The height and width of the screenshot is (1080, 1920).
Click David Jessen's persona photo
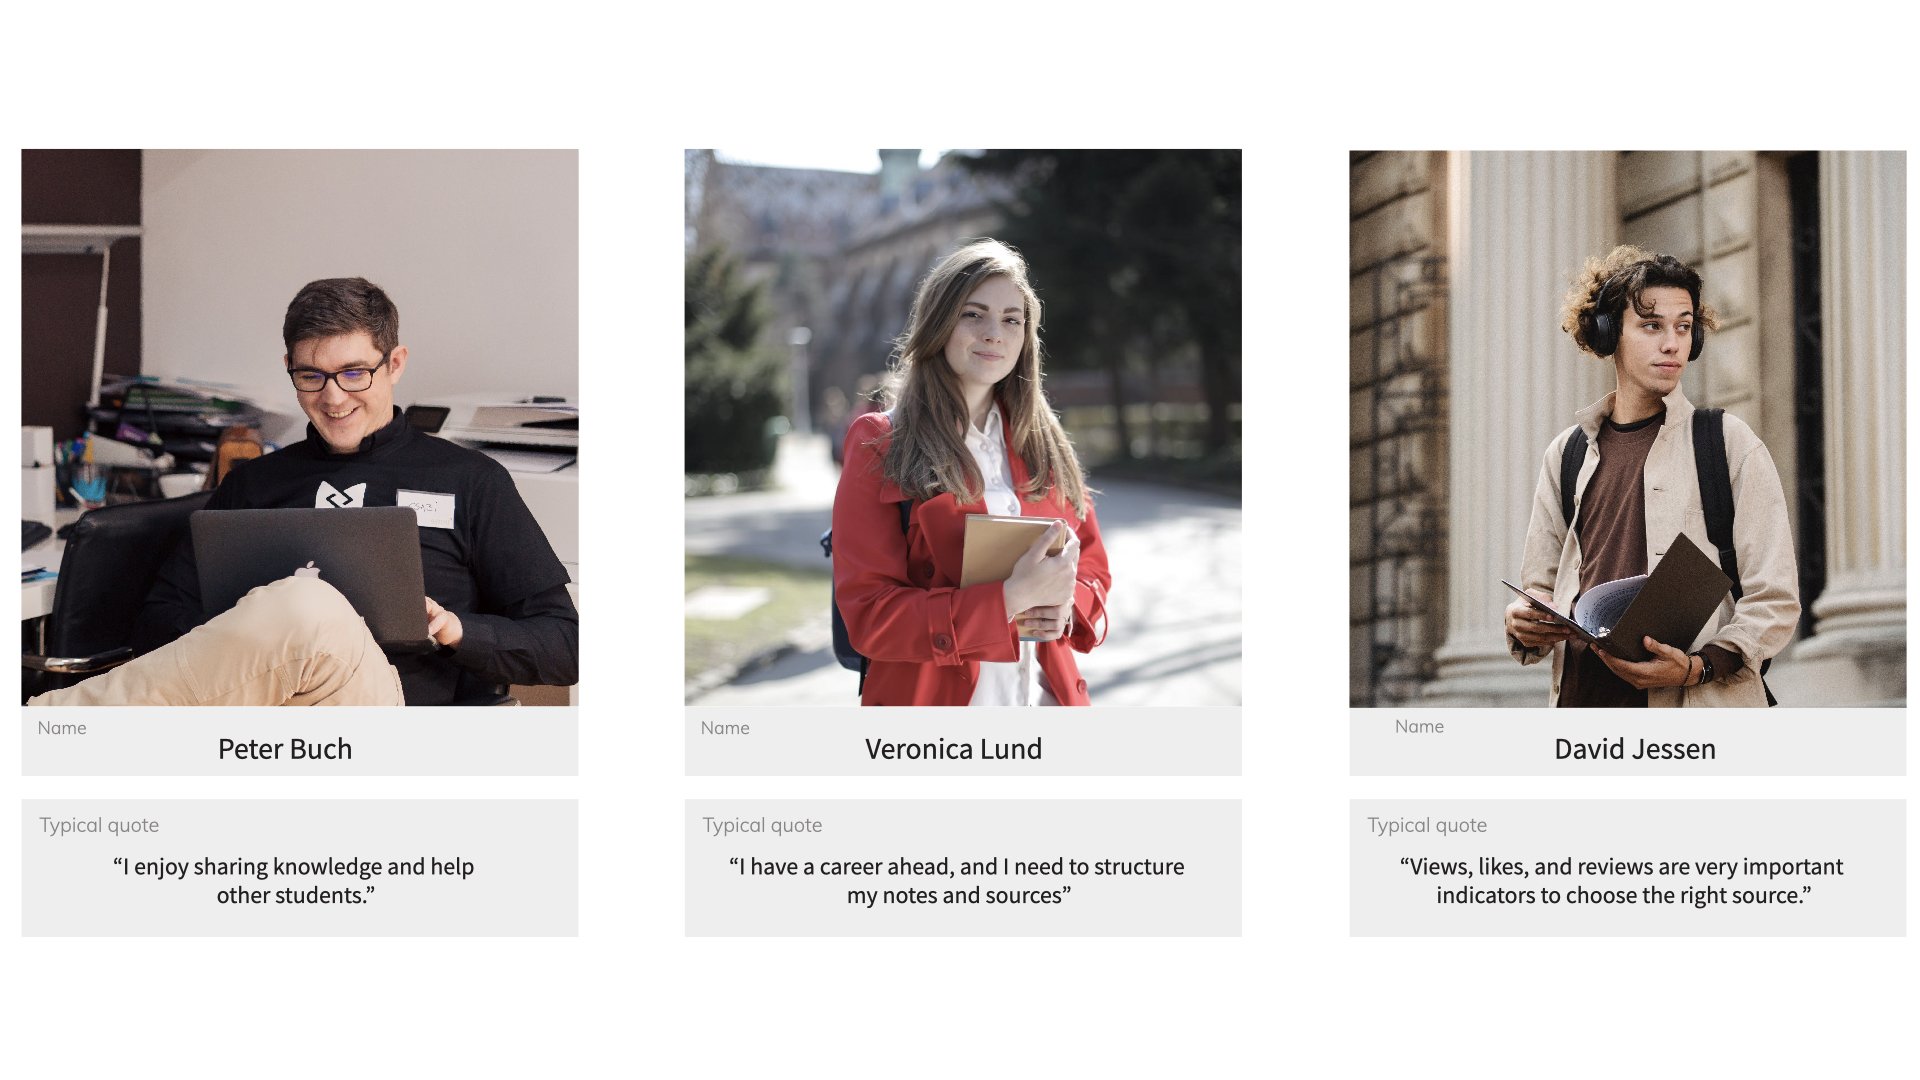1627,429
